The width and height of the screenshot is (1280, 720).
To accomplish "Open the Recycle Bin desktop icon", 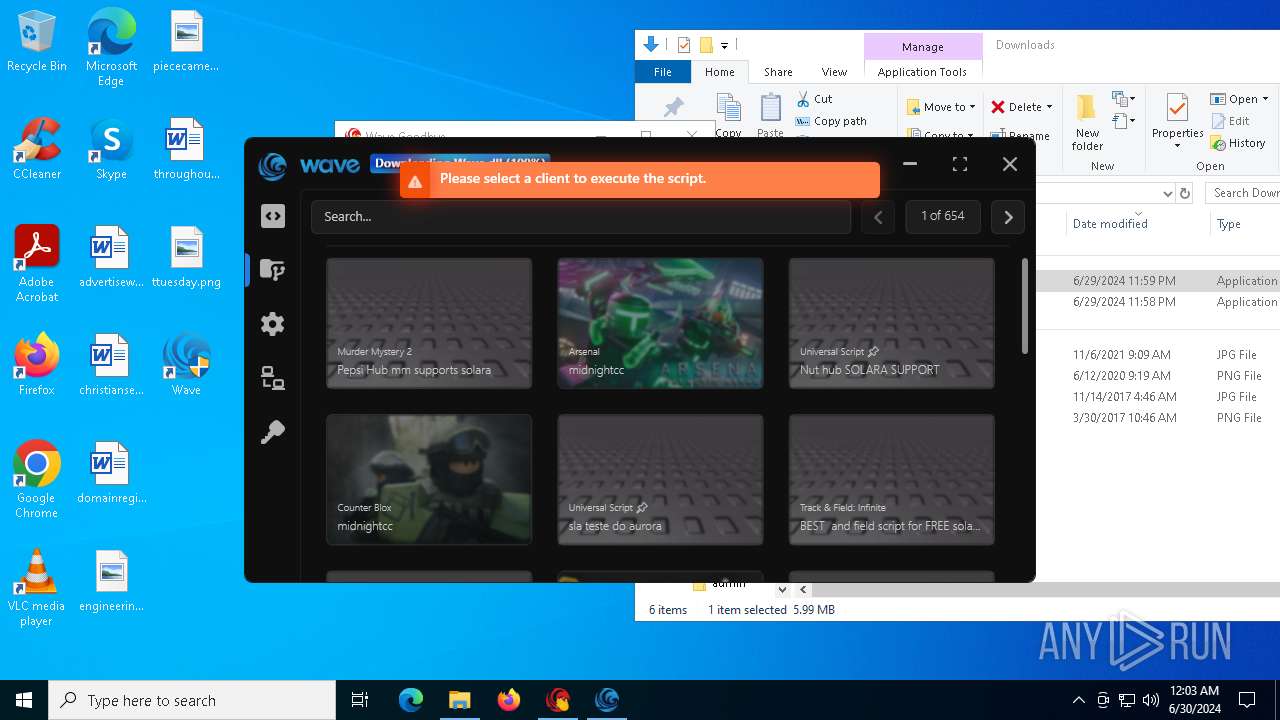I will [37, 42].
